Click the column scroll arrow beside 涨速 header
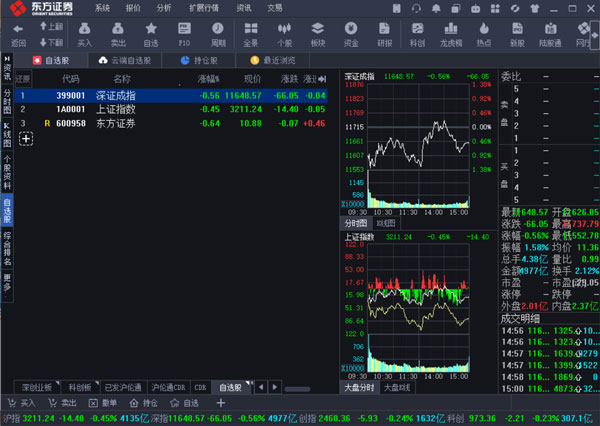The image size is (600, 426). click(322, 79)
